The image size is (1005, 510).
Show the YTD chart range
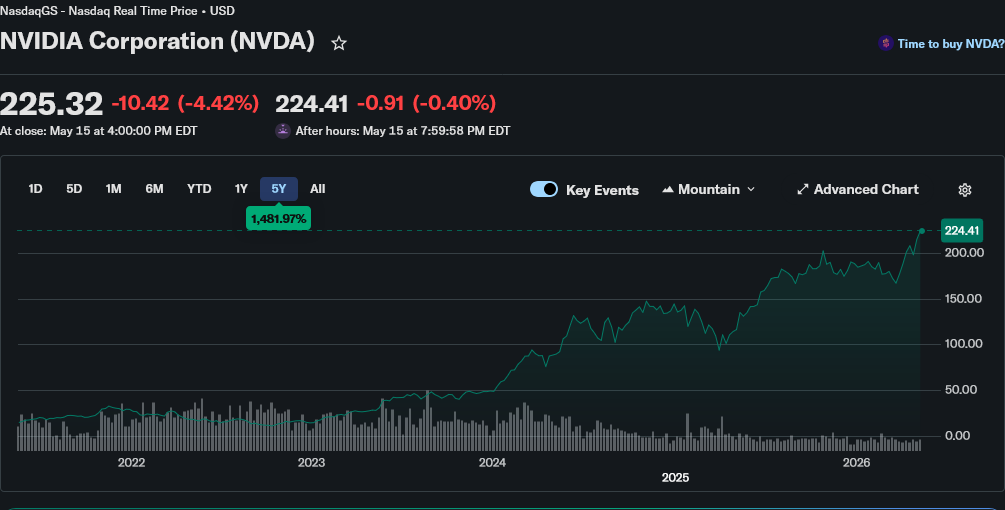pos(199,189)
